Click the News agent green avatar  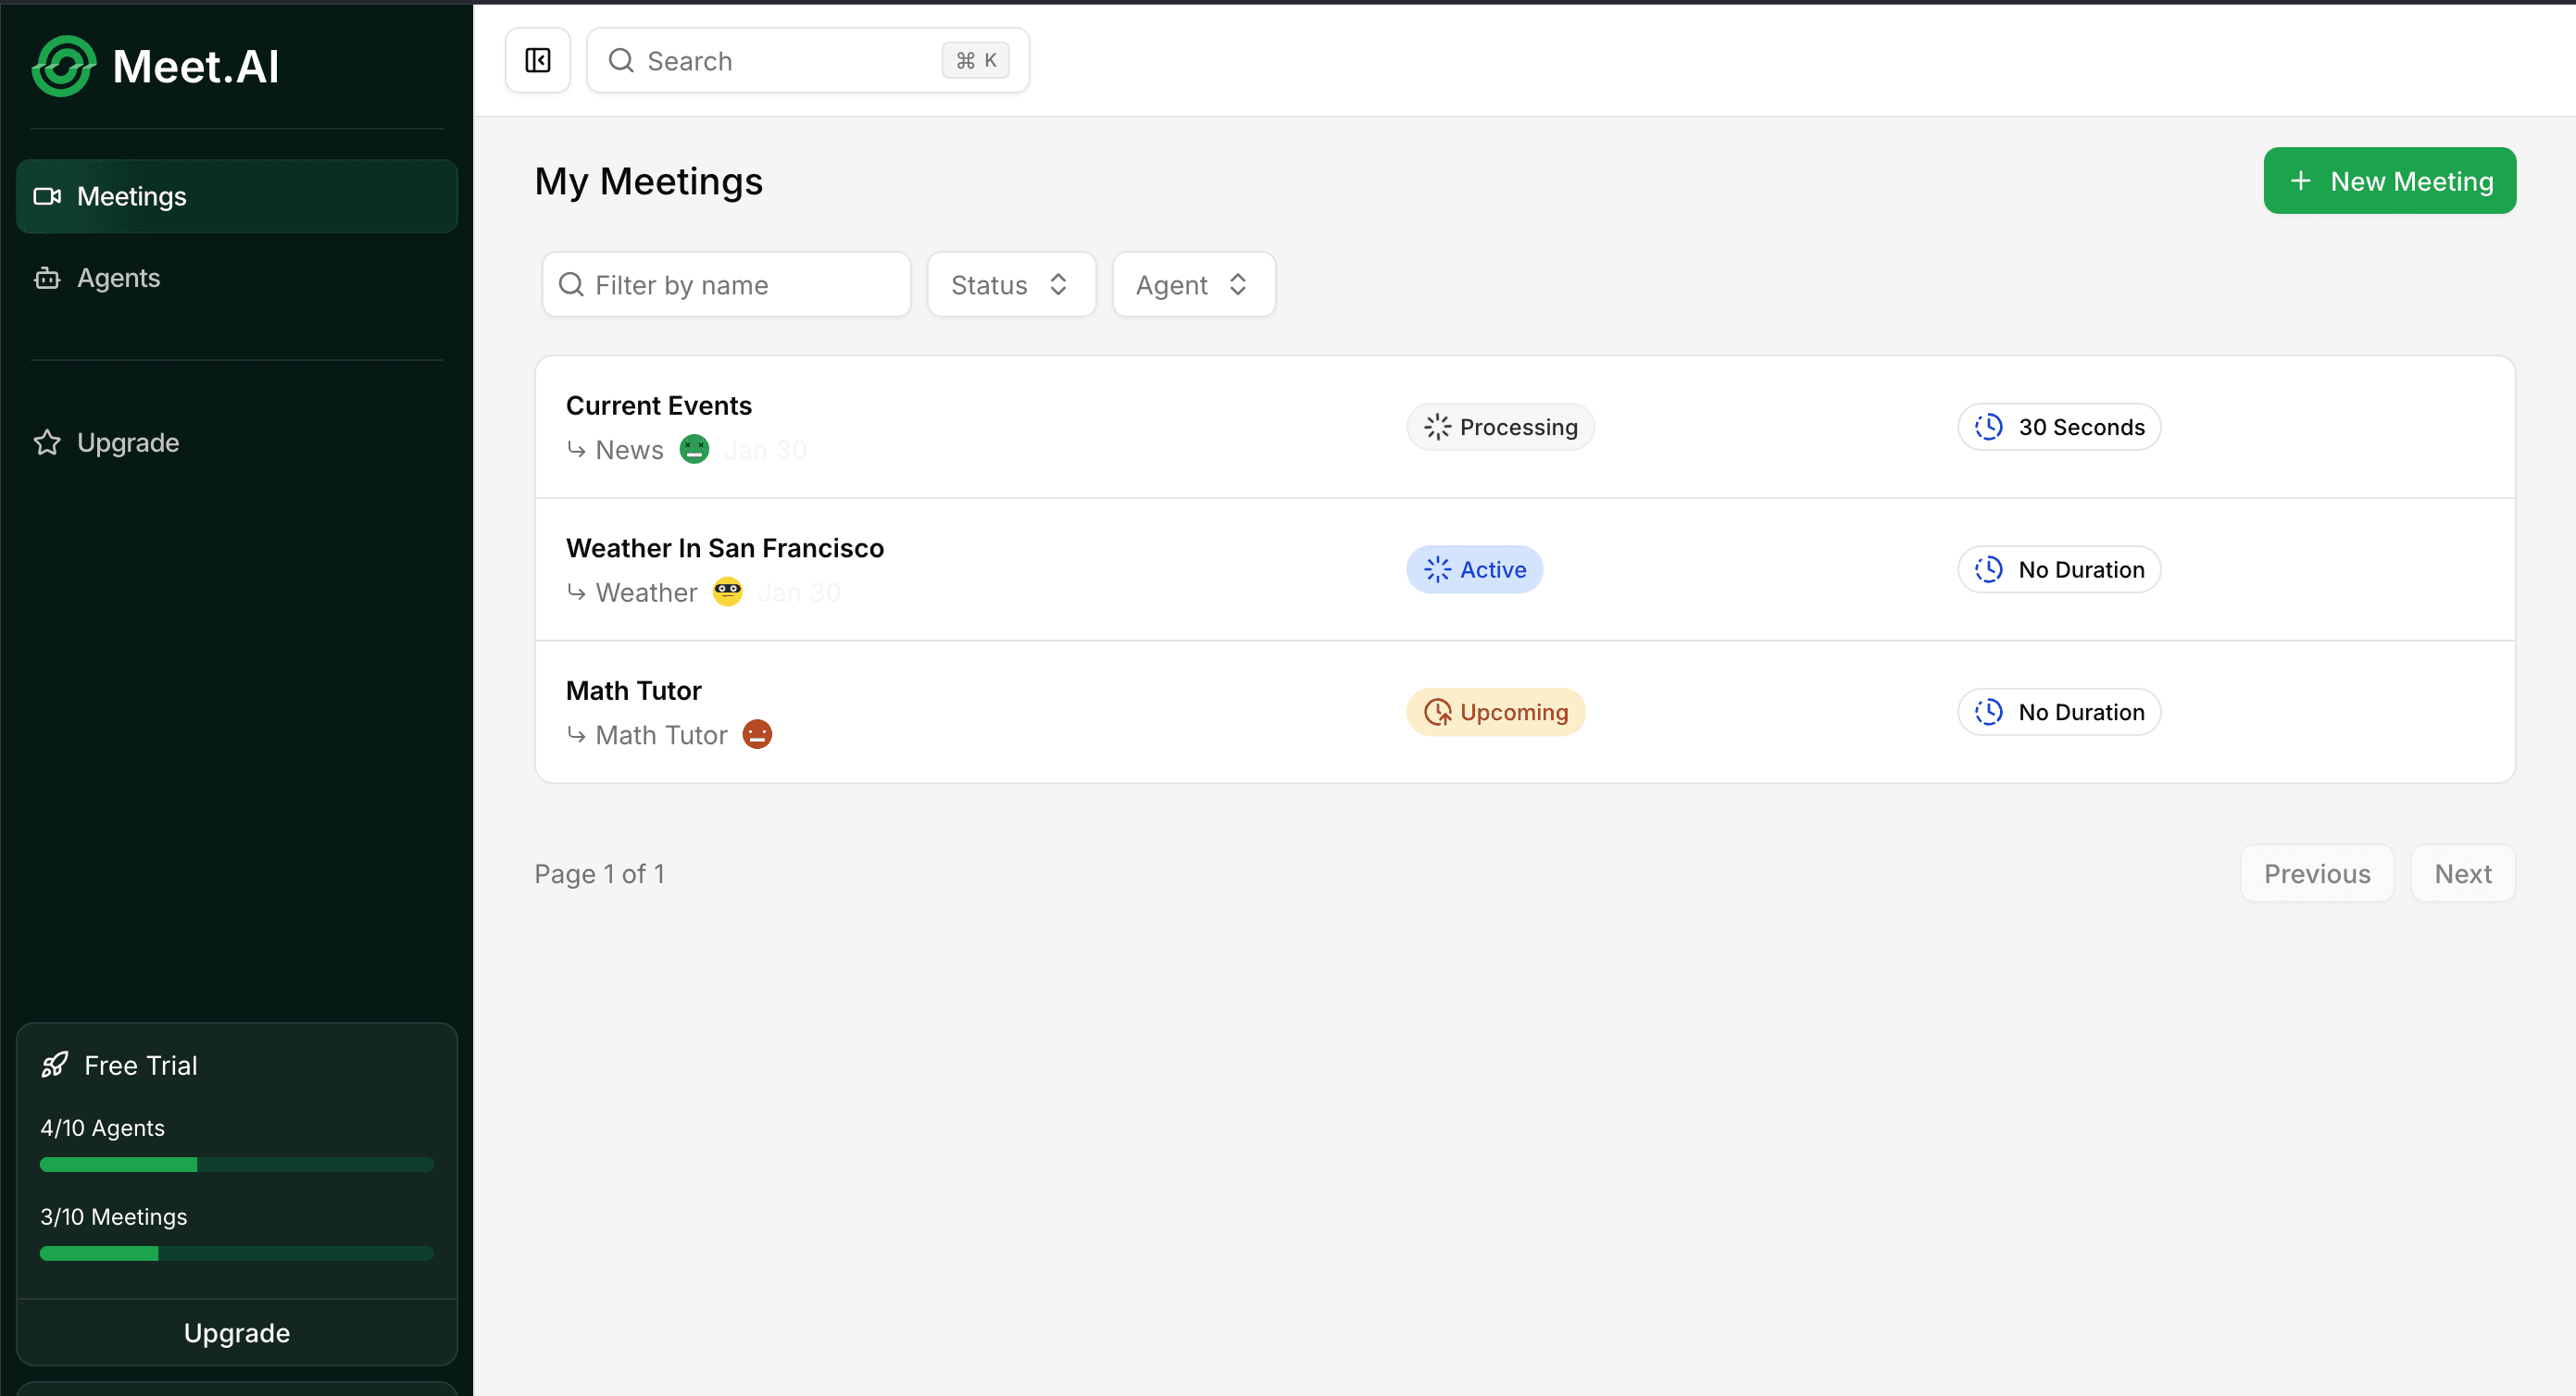click(694, 450)
